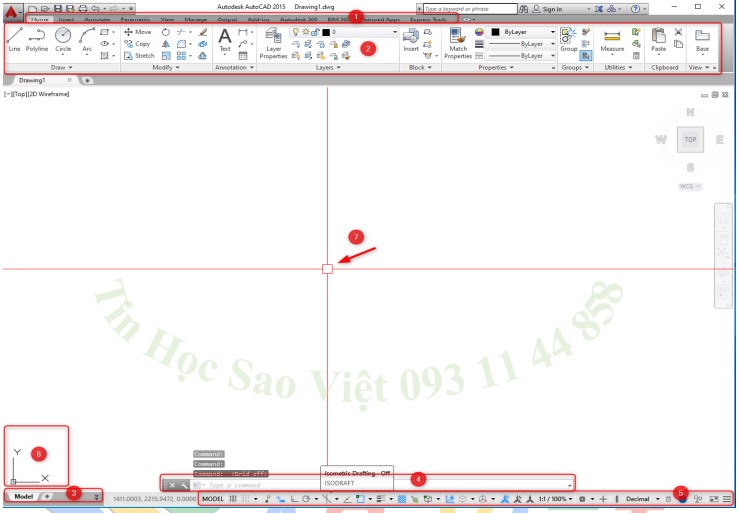Click the WCS label under ViewCube
739x513 pixels.
690,187
